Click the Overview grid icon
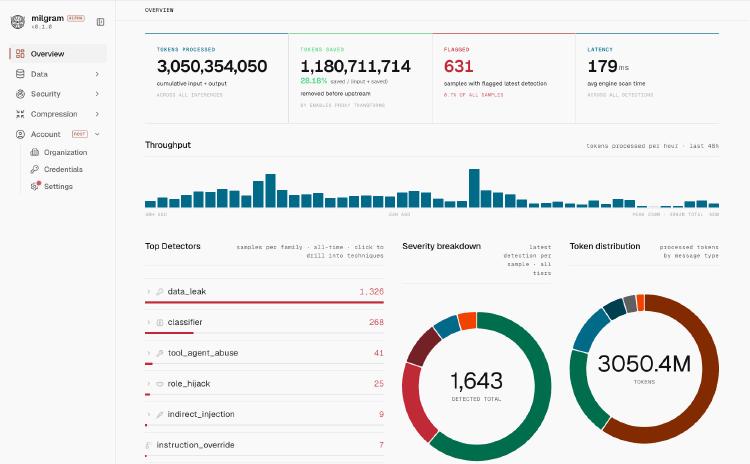Screen dimensions: 750x464 pos(20,54)
